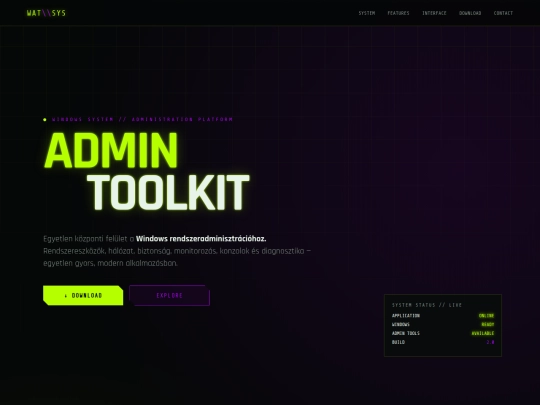The image size is (540, 405).
Task: Click the WINDOWS status label
Action: point(401,324)
